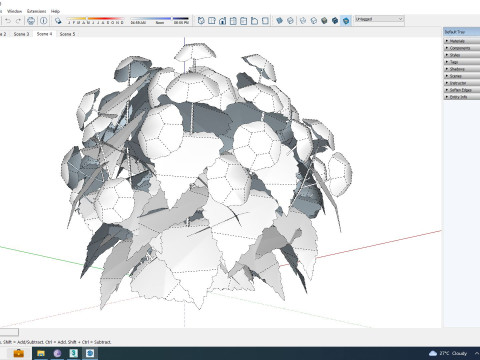Expand the Instructor panel
The image size is (480, 360).
pyautogui.click(x=462, y=83)
